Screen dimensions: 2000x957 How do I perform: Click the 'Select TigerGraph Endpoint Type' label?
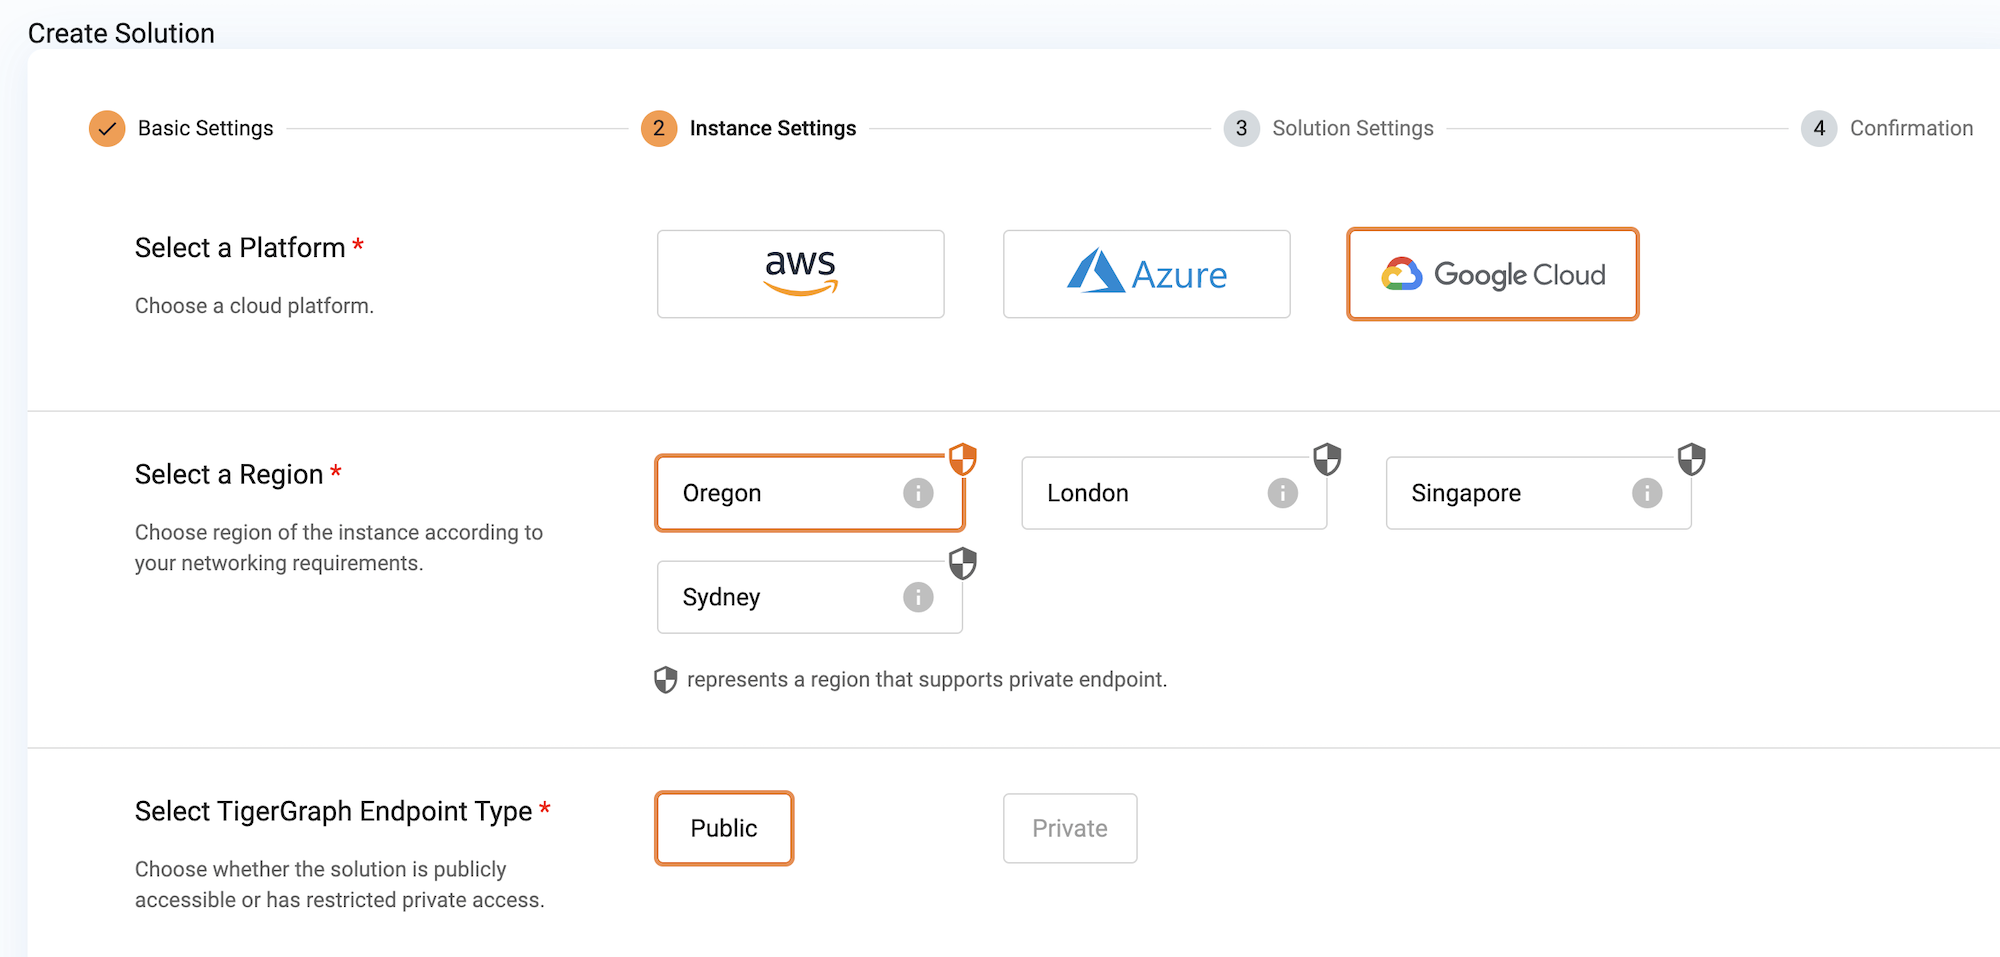point(333,811)
